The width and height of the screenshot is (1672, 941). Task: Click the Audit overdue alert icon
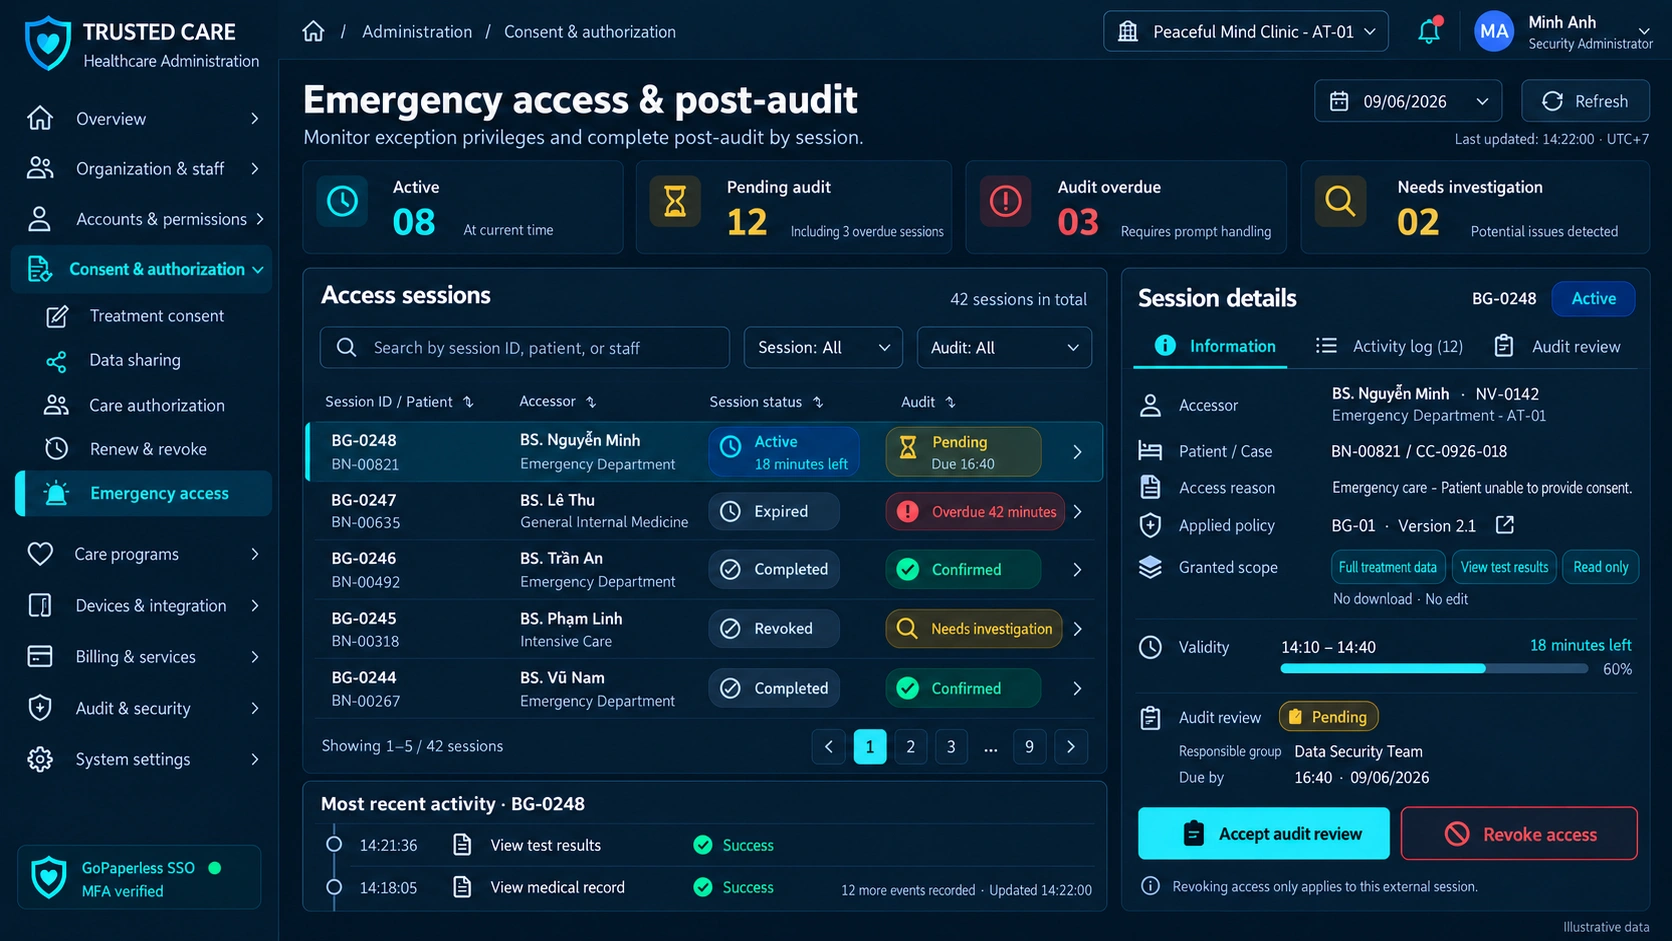1005,202
